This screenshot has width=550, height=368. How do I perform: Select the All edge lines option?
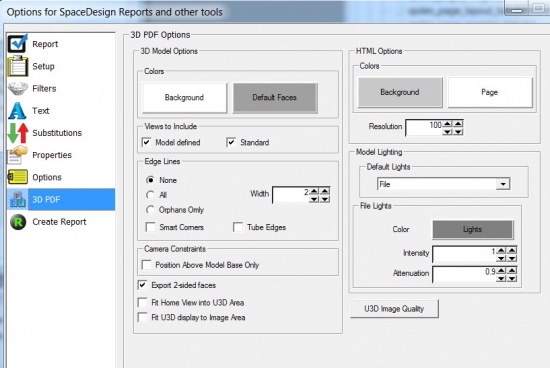[x=150, y=195]
